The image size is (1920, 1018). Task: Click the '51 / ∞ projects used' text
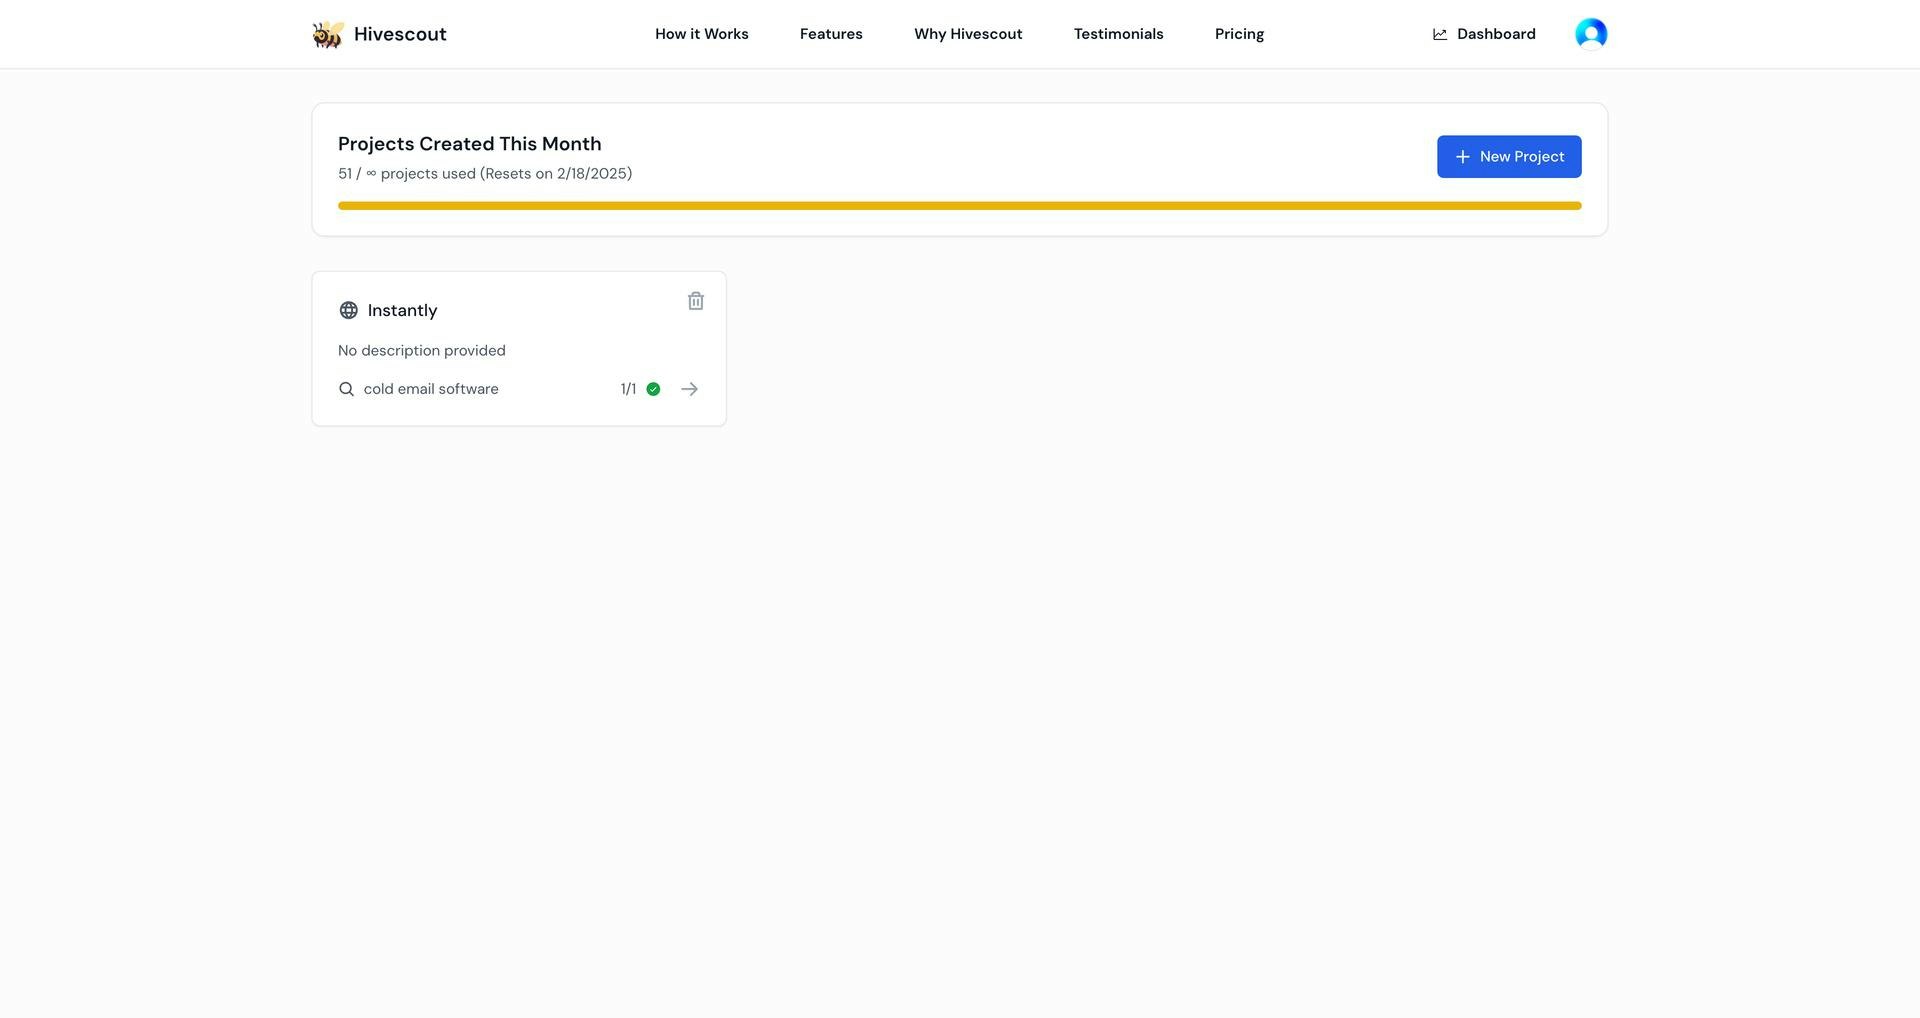[x=407, y=173]
